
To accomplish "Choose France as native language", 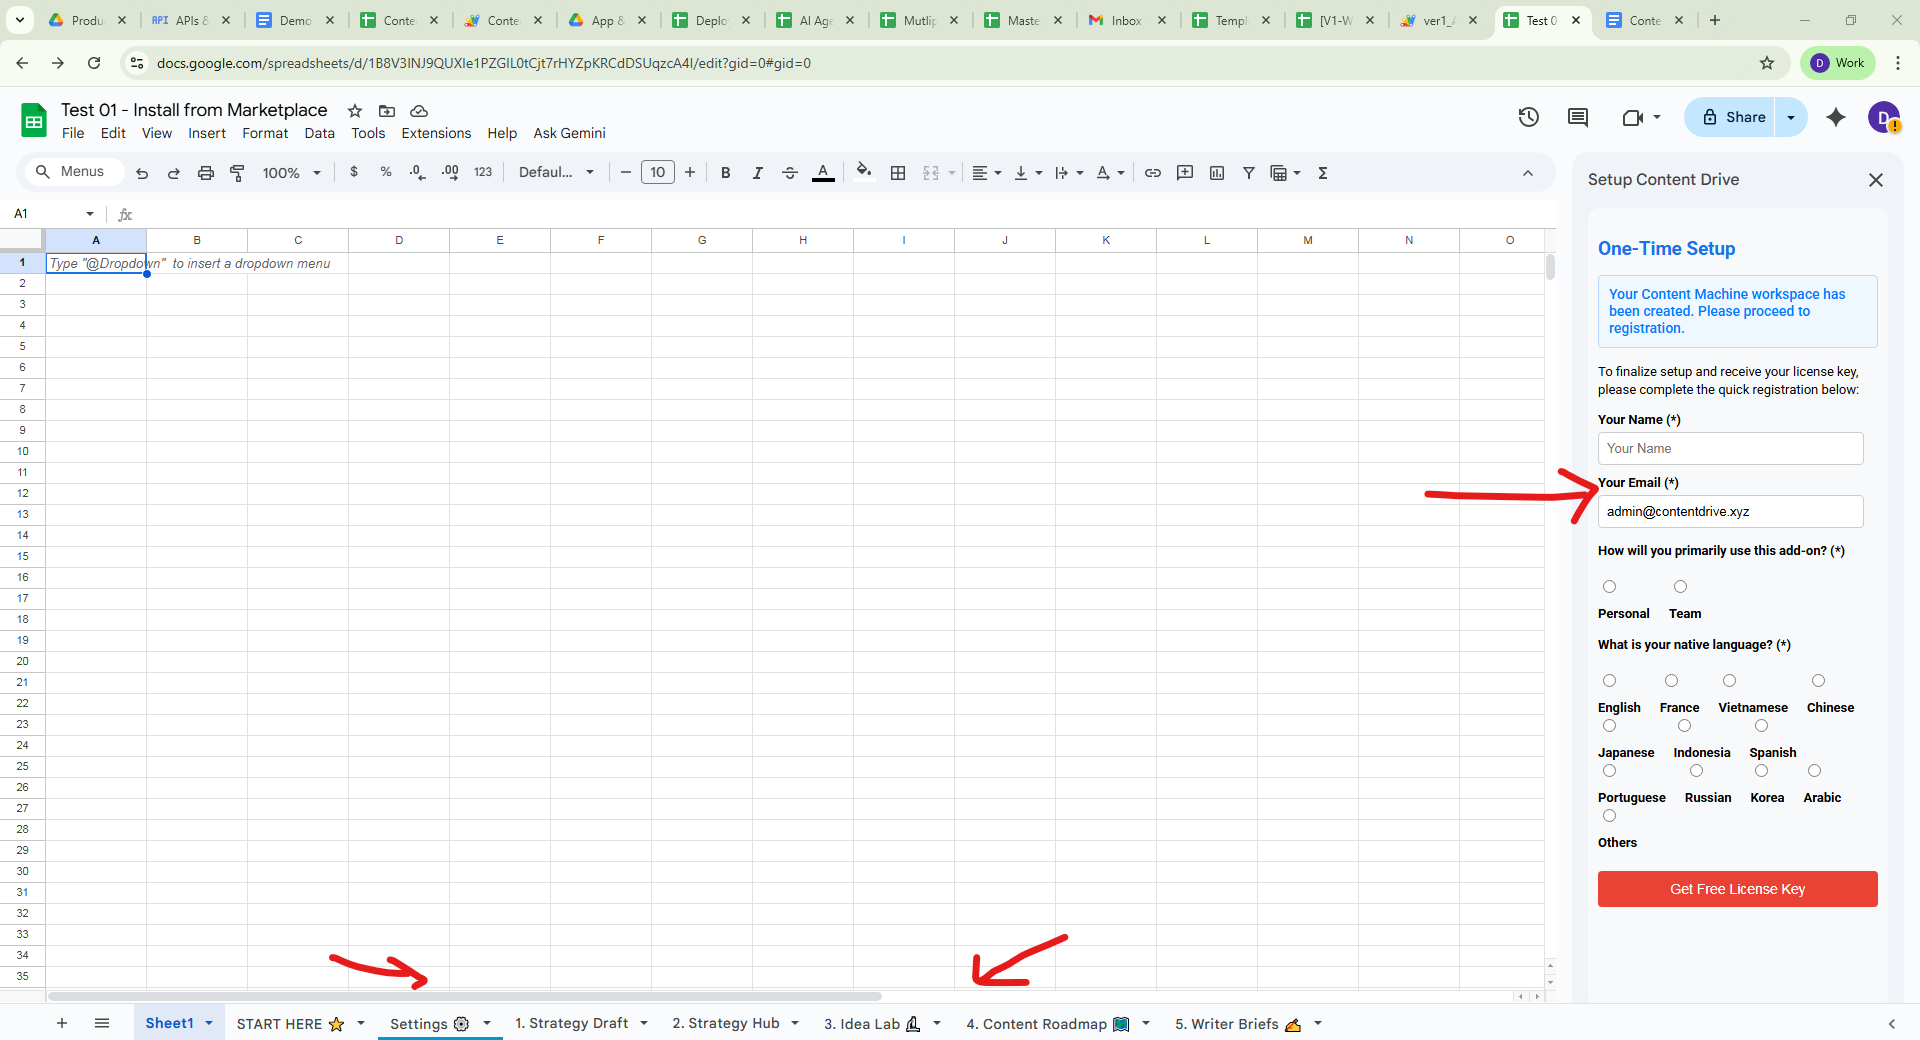I will (x=1671, y=681).
